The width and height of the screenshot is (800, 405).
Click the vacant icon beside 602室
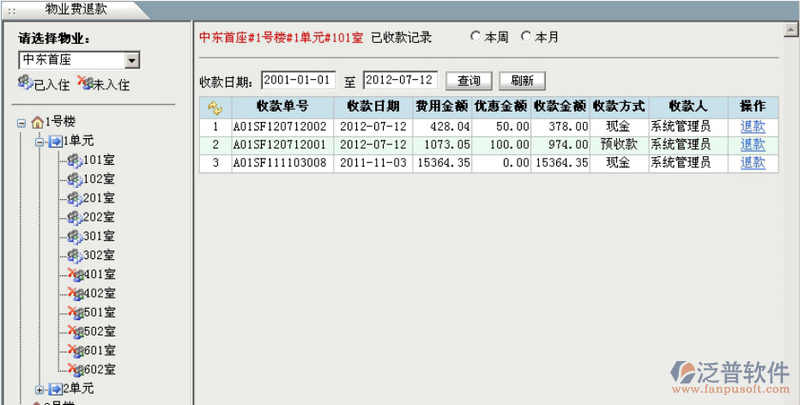click(x=76, y=370)
